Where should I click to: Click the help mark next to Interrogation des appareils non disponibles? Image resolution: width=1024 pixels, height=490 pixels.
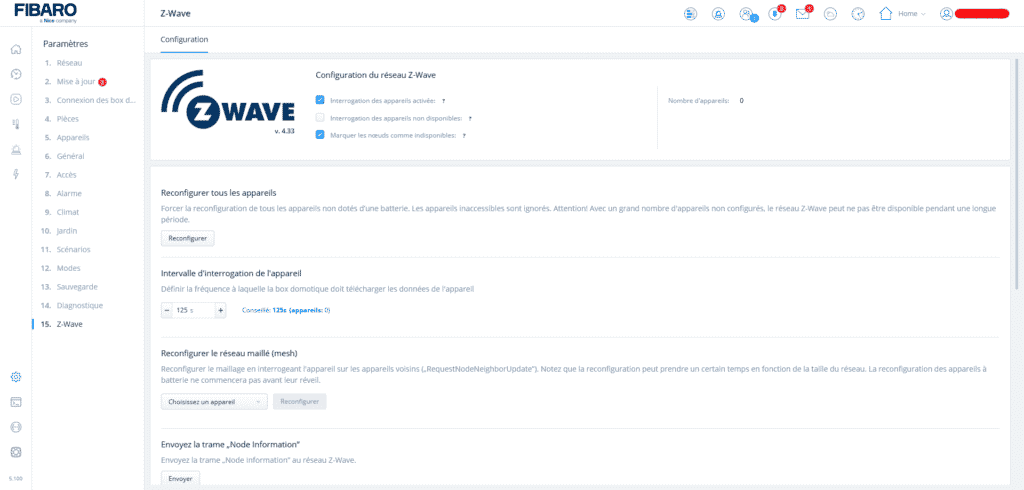pos(470,119)
